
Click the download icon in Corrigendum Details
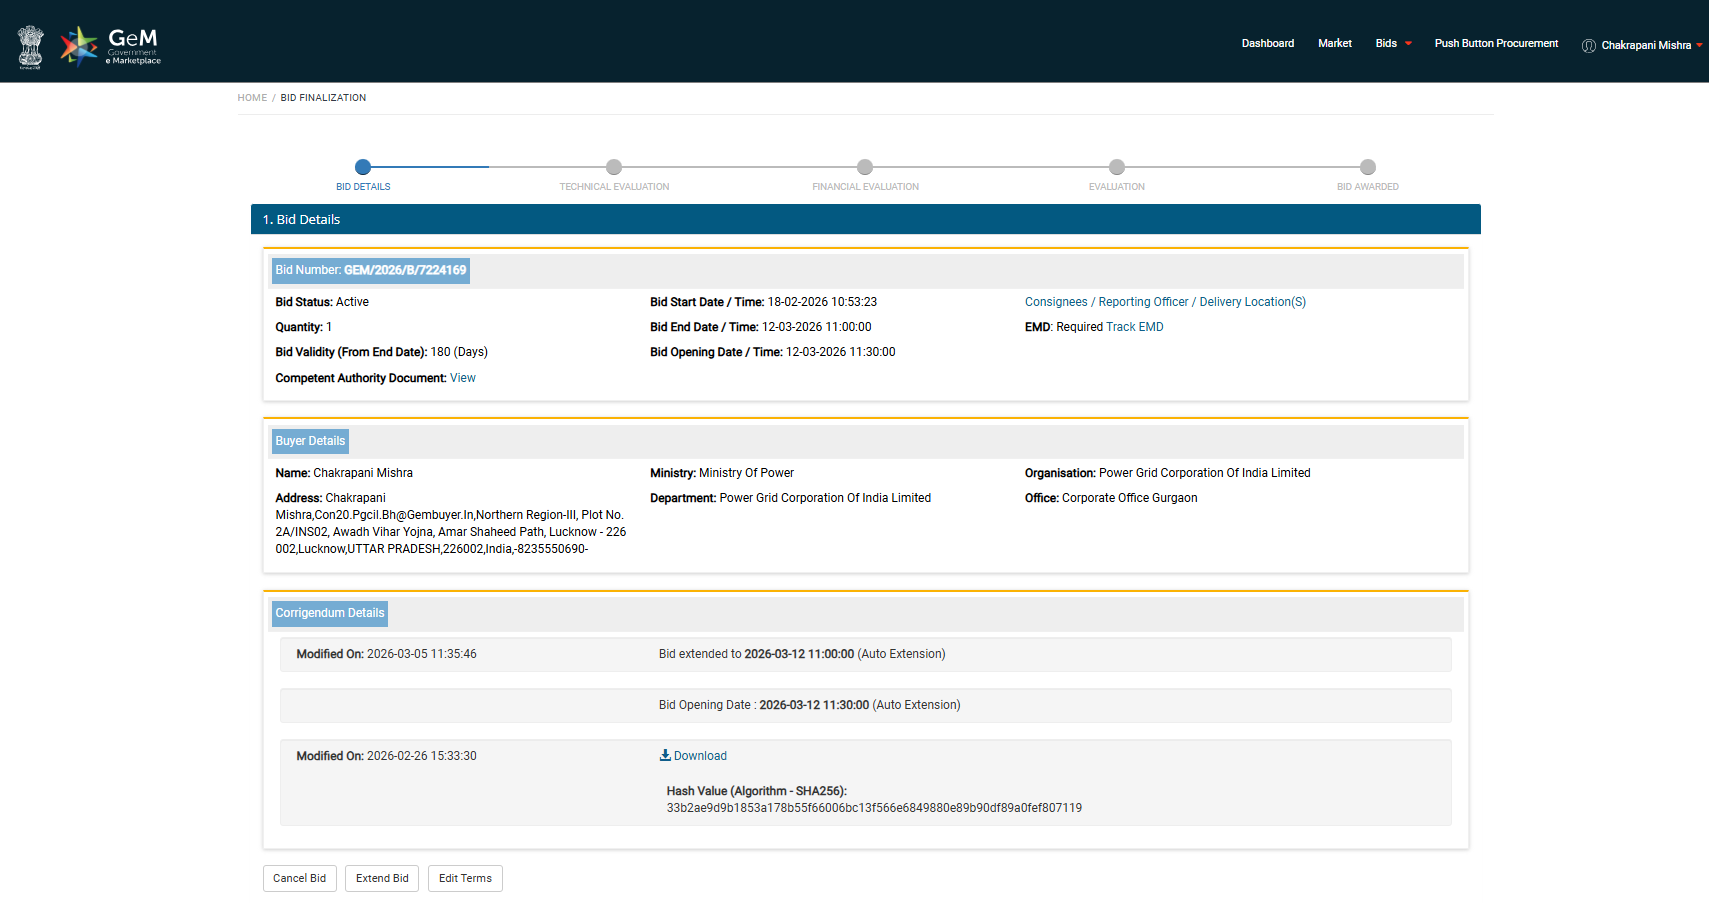pos(665,755)
